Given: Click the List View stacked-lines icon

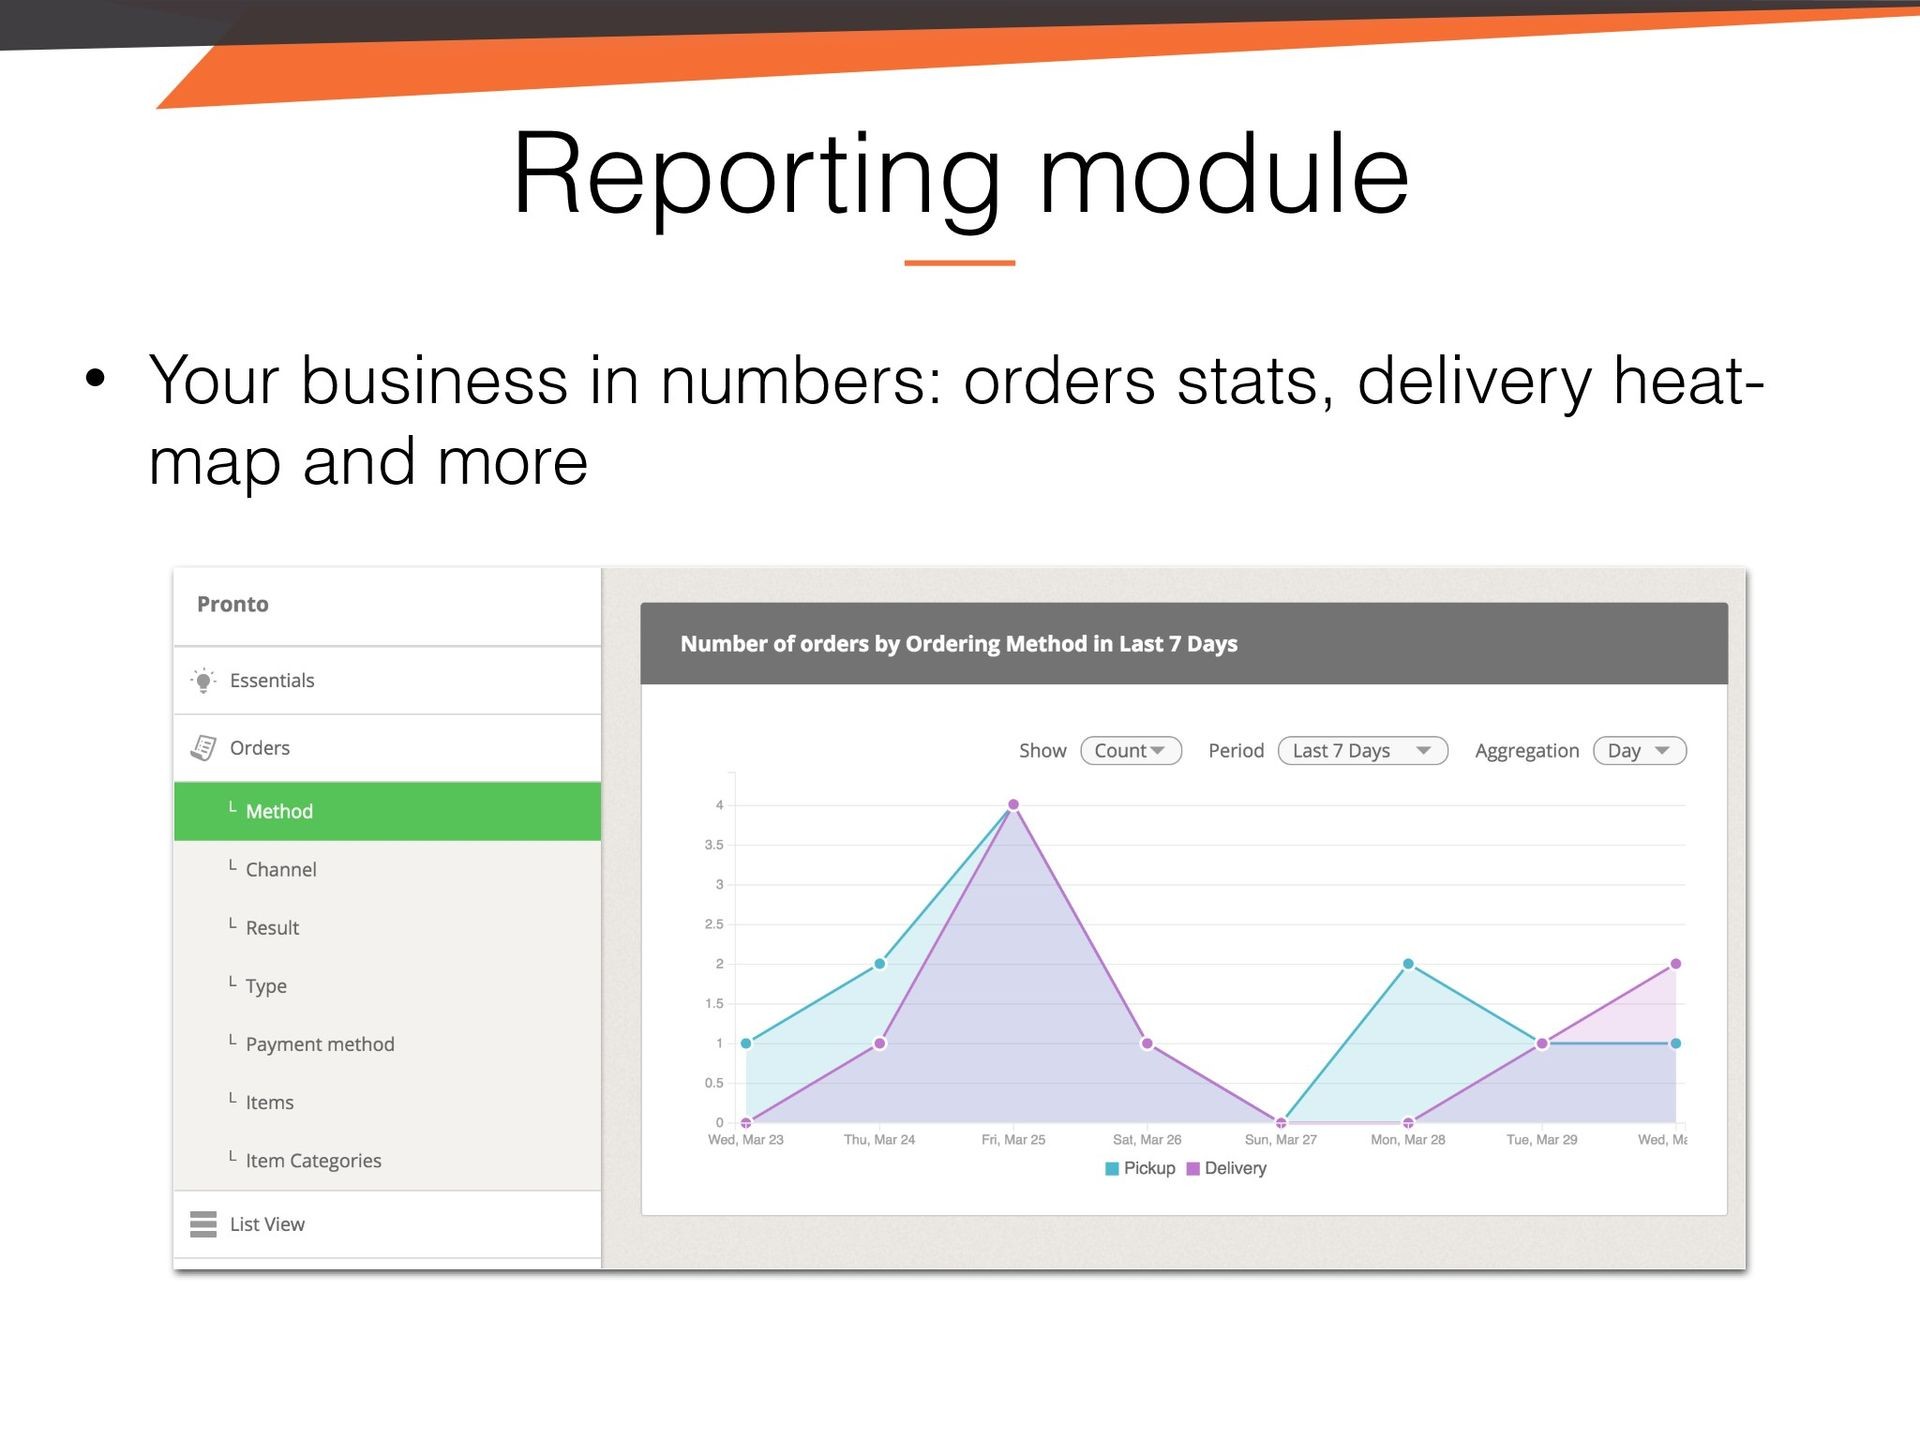Looking at the screenshot, I should (x=203, y=1224).
